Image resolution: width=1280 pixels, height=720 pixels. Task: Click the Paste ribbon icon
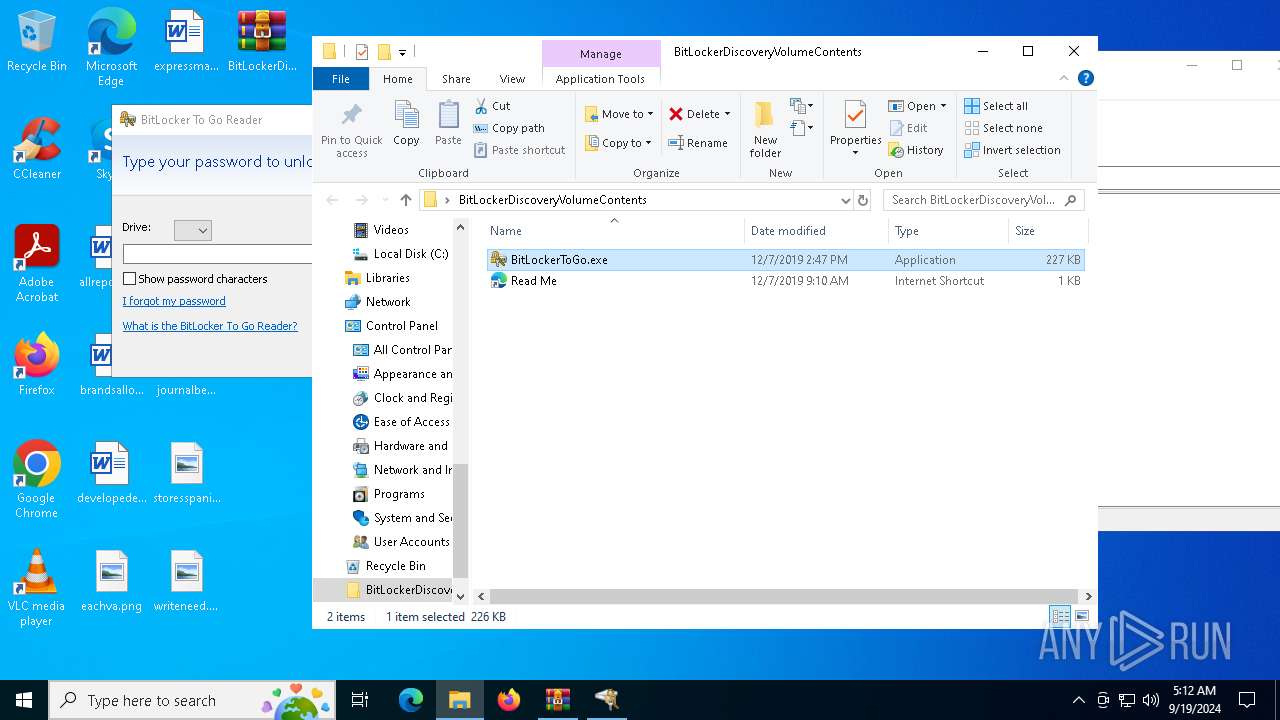click(x=448, y=124)
